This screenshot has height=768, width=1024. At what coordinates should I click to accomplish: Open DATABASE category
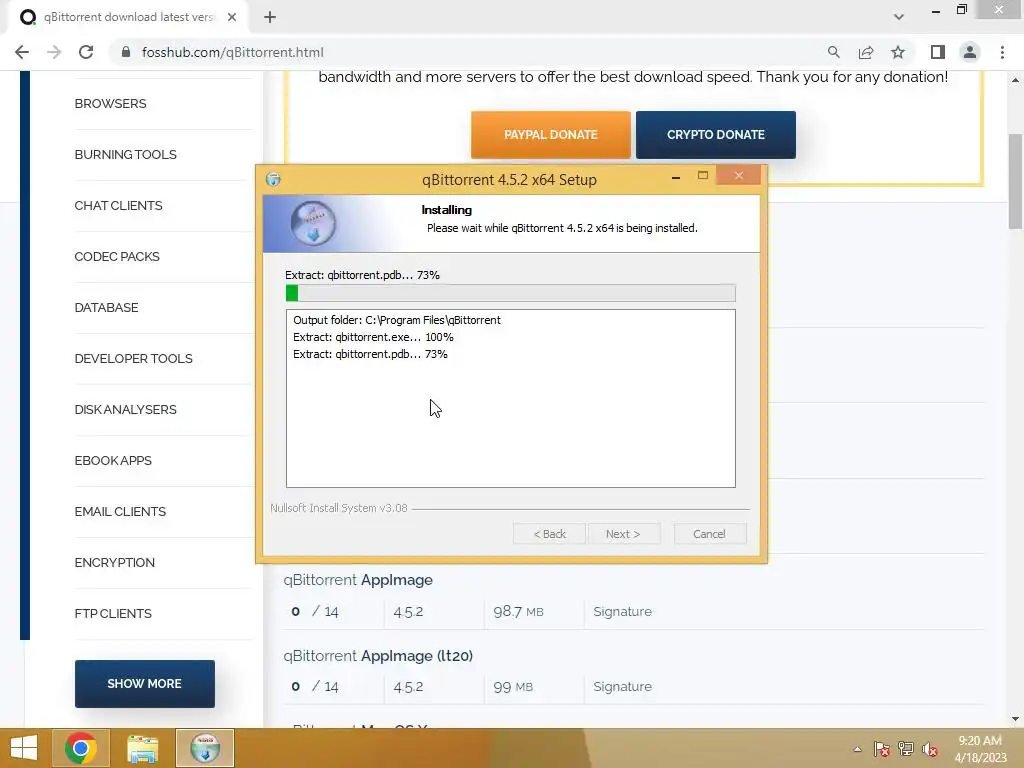pos(106,308)
